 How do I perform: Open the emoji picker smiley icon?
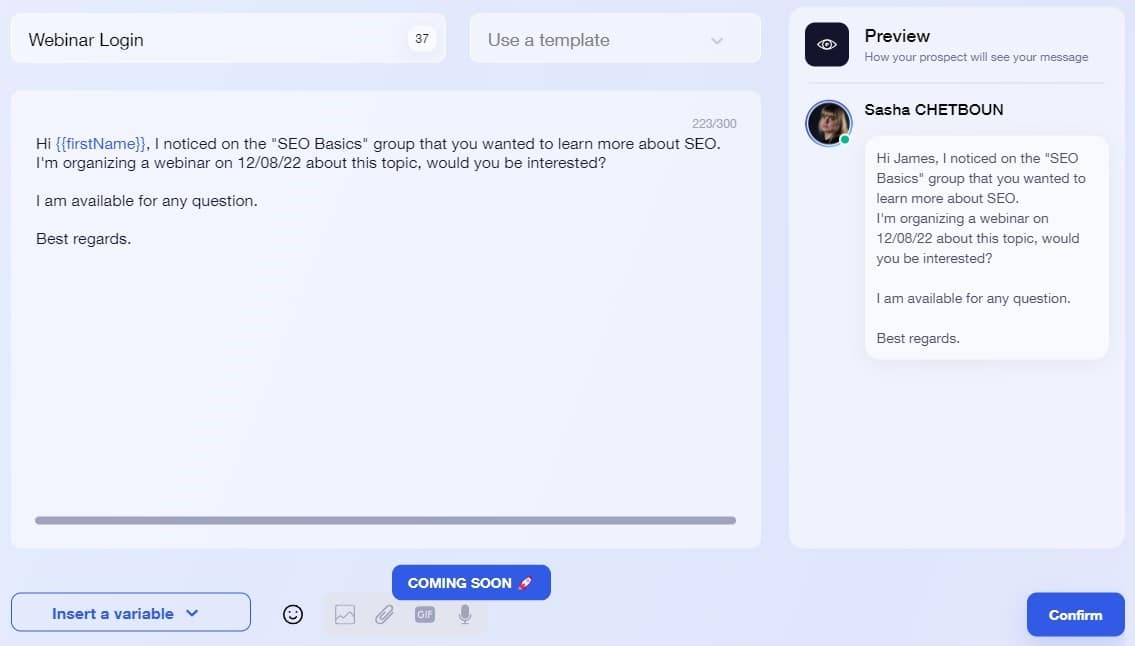[292, 614]
